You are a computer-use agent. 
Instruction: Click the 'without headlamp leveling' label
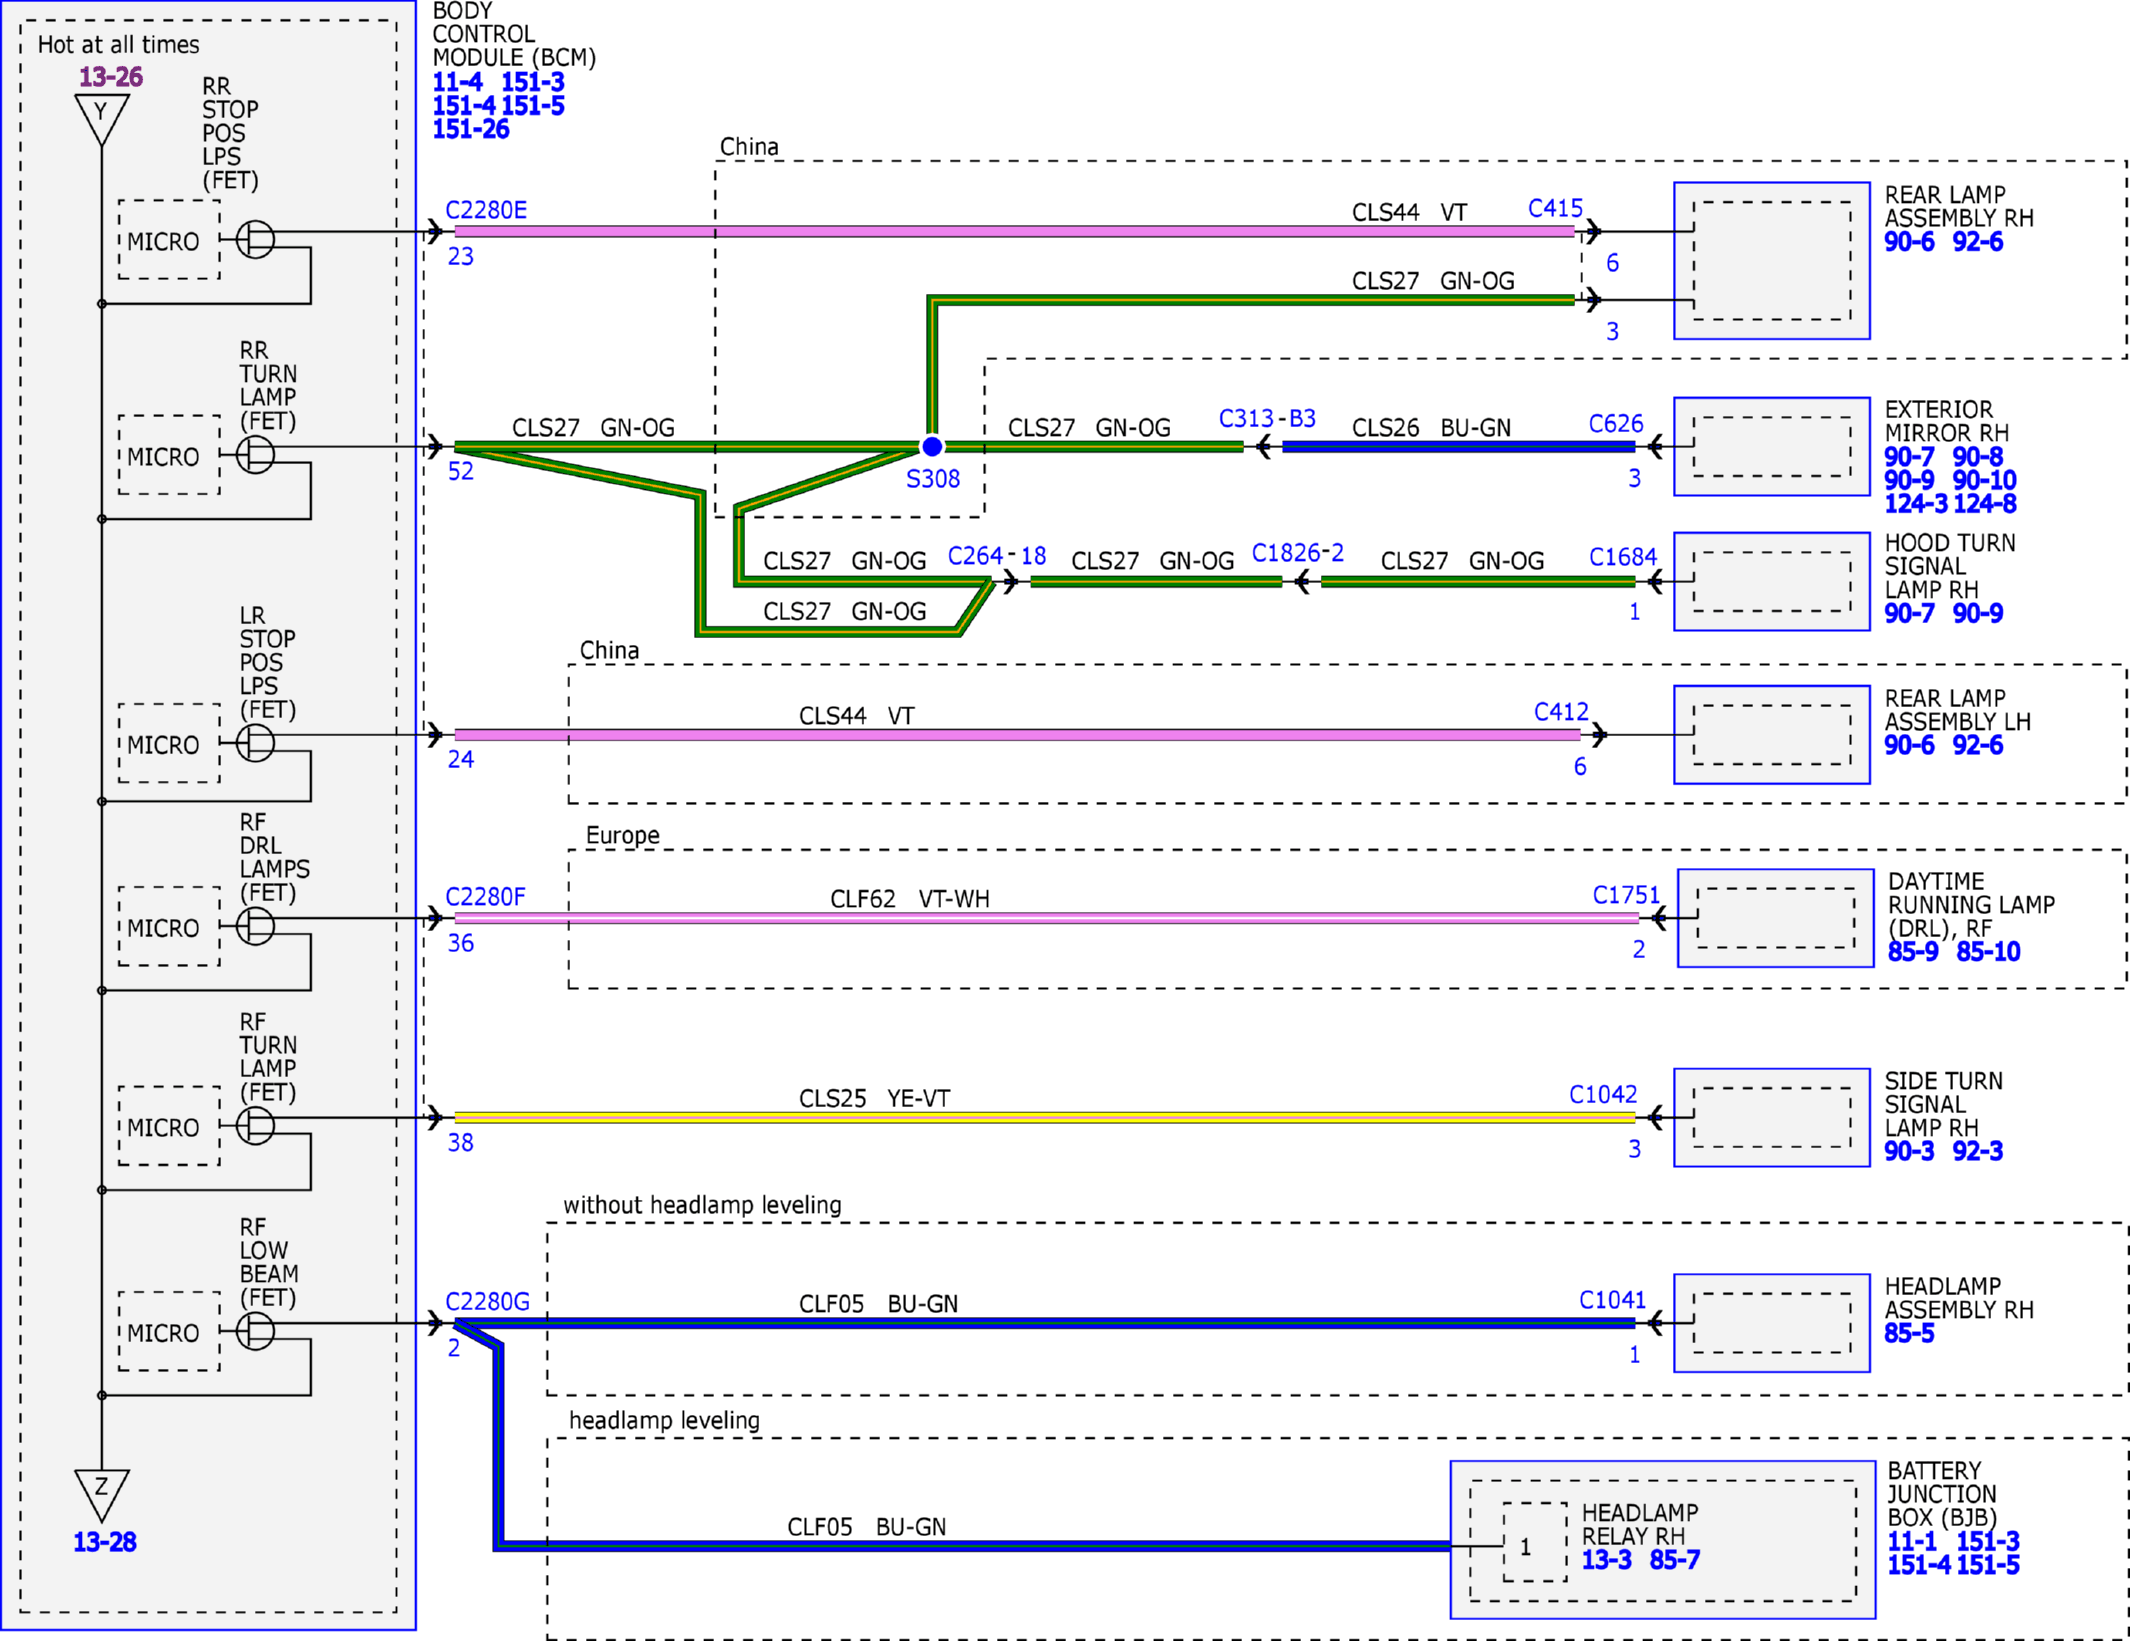click(x=702, y=1205)
